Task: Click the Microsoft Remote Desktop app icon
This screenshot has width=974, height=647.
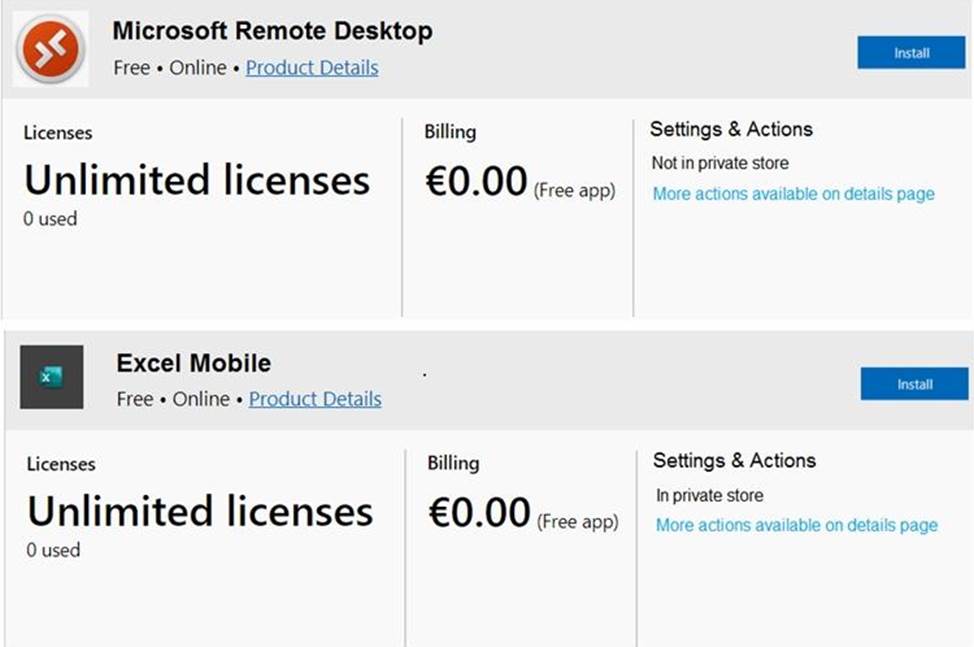Action: tap(51, 48)
